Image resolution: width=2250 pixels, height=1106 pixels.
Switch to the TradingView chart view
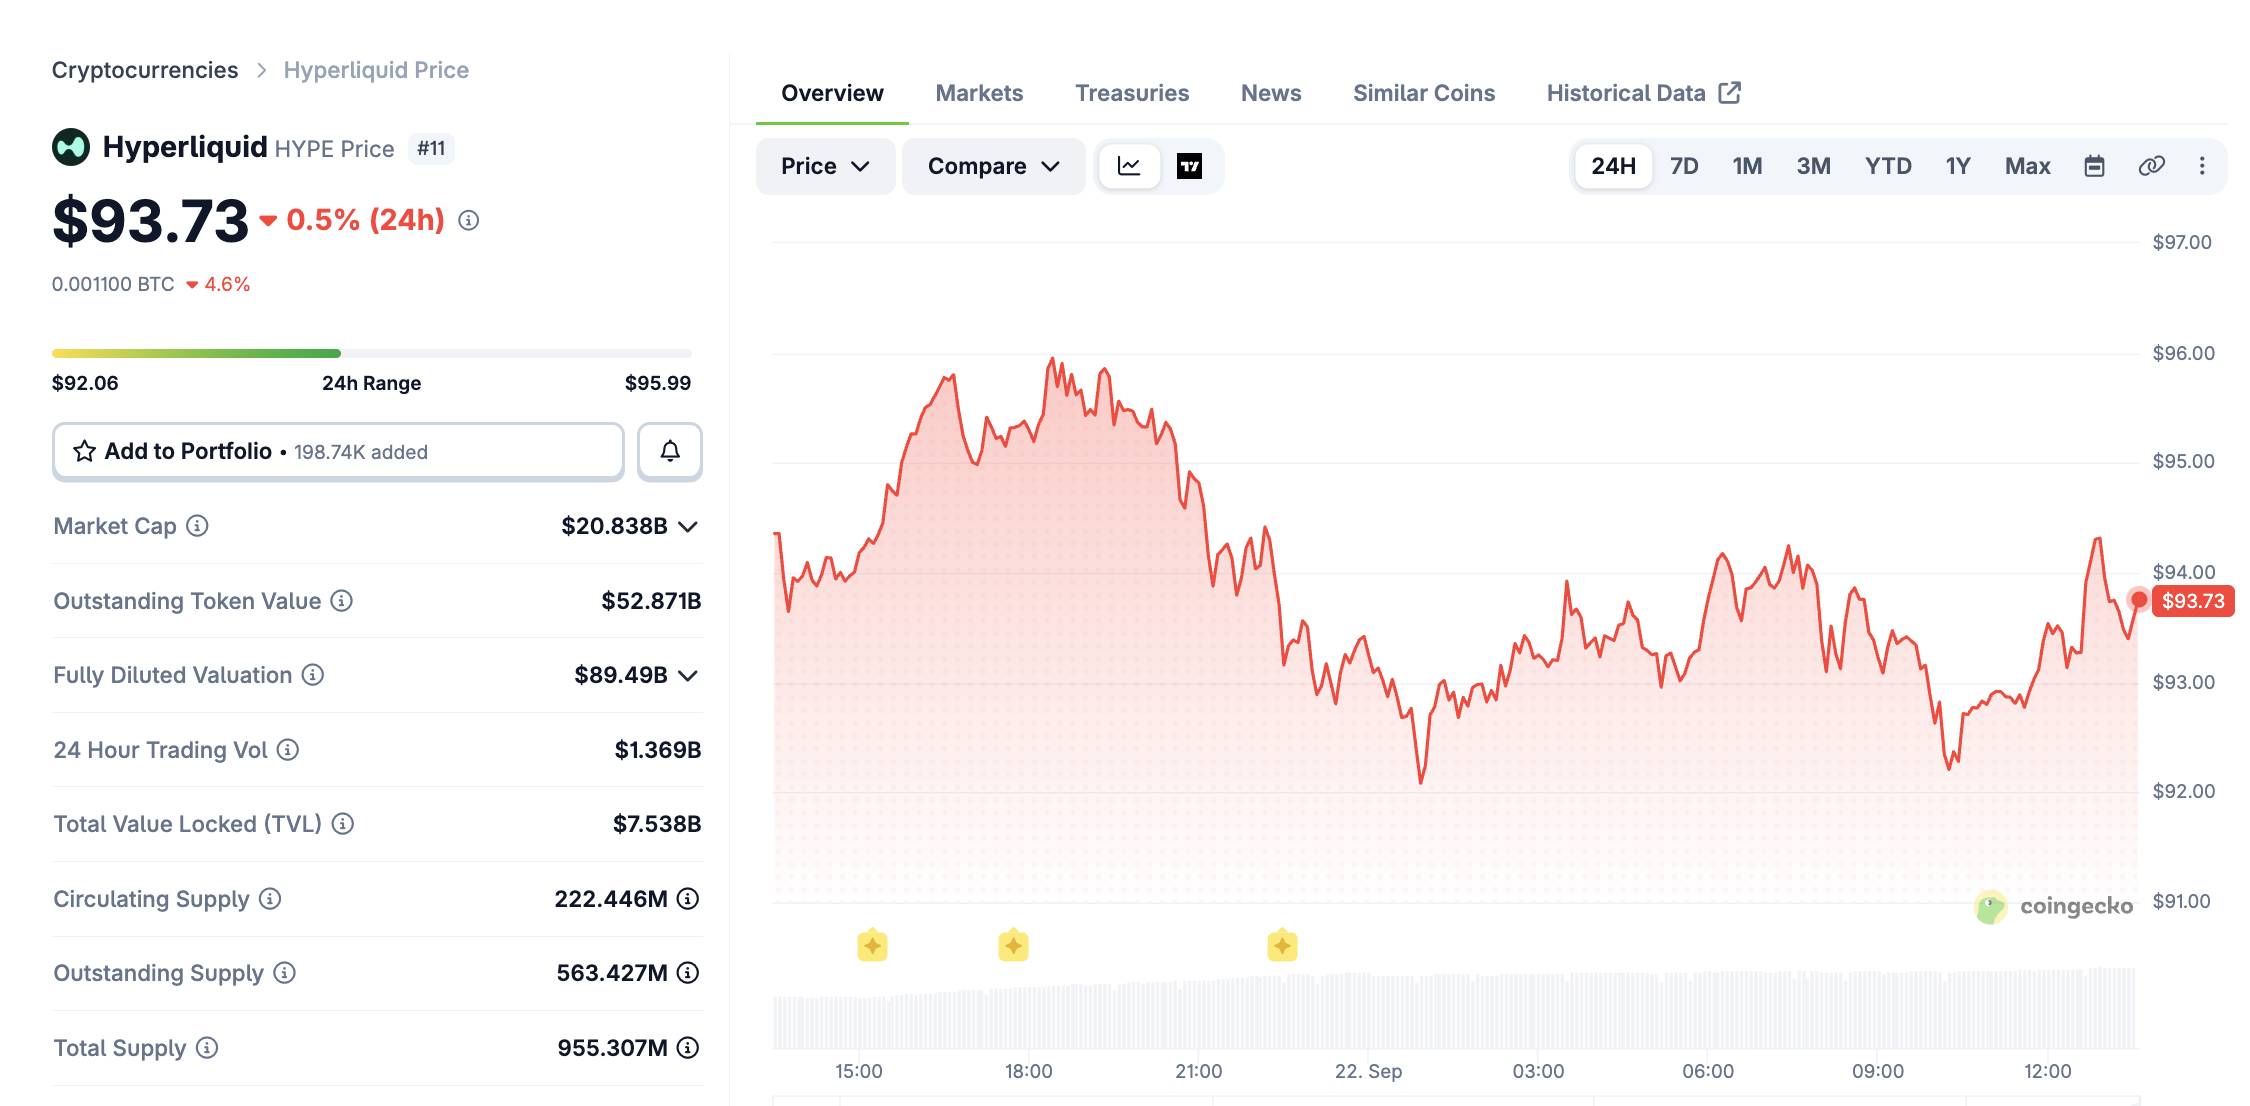1189,166
